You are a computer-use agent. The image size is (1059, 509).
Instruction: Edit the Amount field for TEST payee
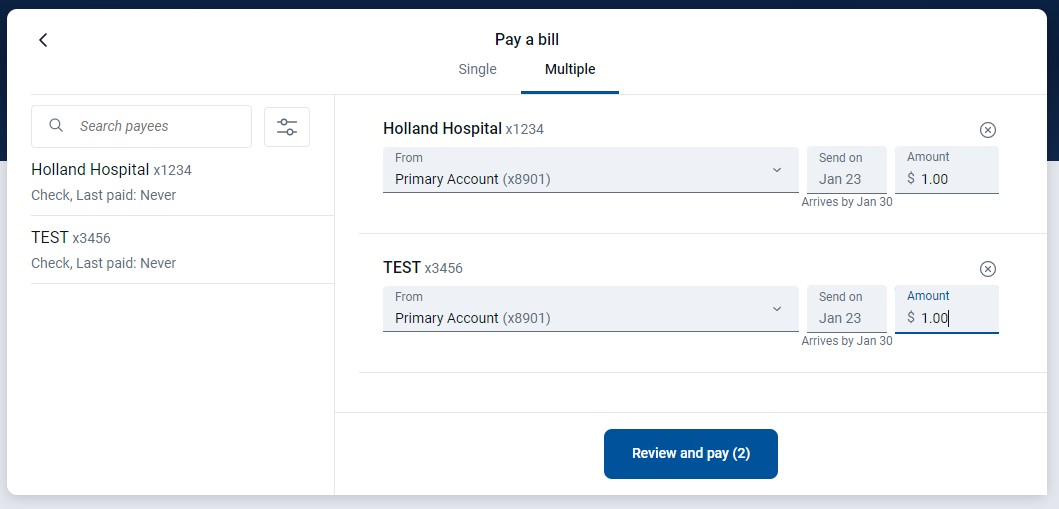[947, 309]
